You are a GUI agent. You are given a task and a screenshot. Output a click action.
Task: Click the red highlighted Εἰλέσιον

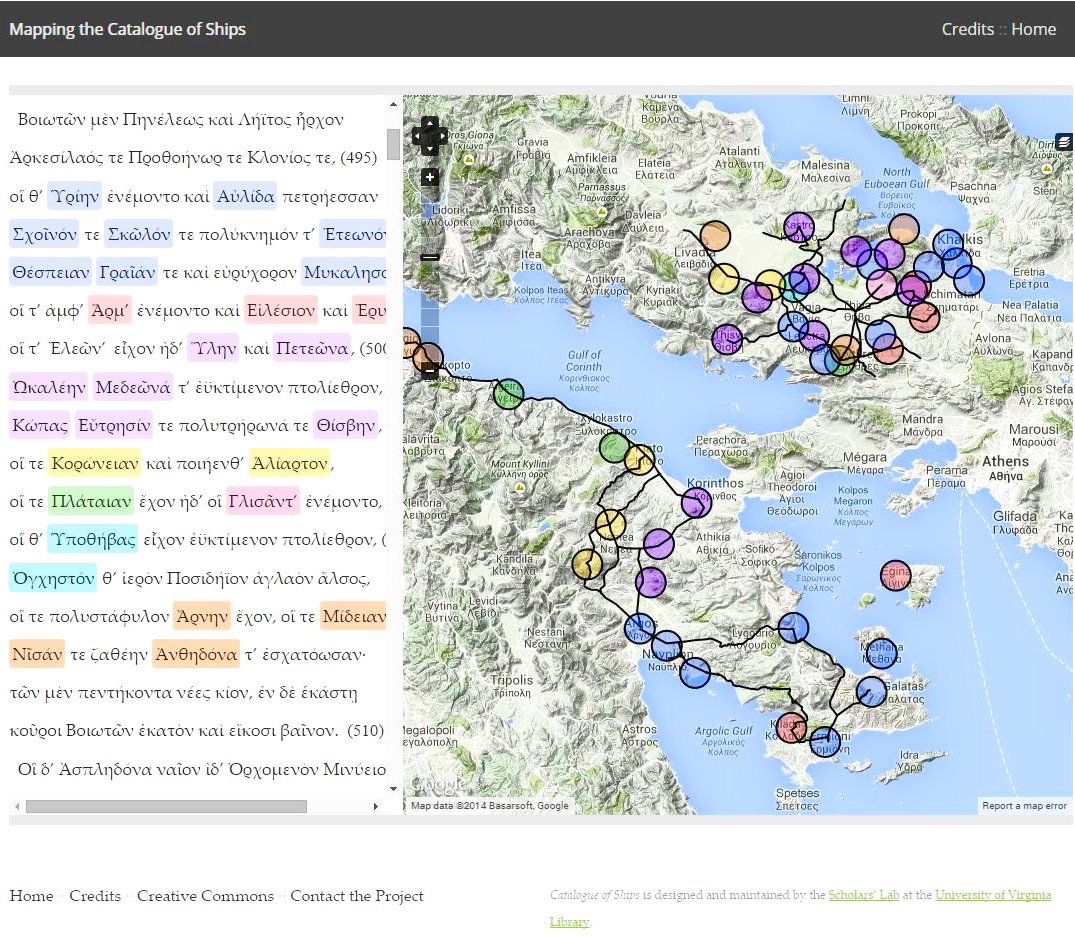[x=280, y=311]
